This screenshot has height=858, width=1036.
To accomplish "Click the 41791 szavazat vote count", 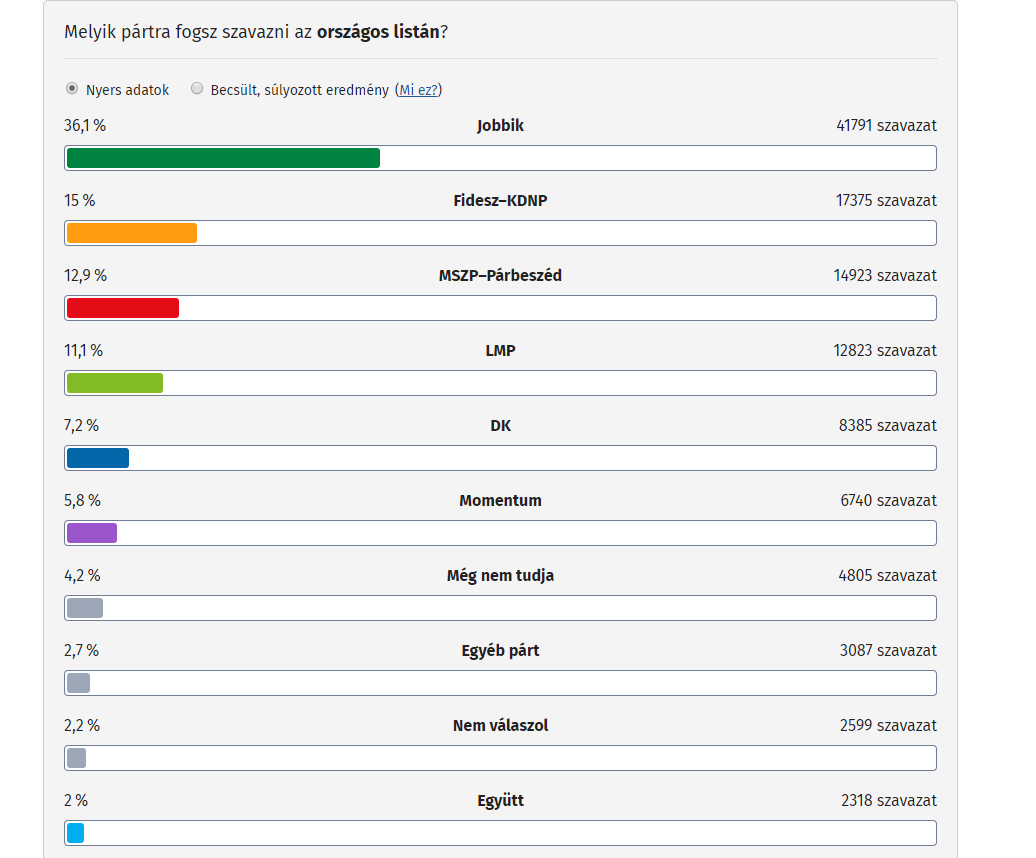I will (887, 125).
